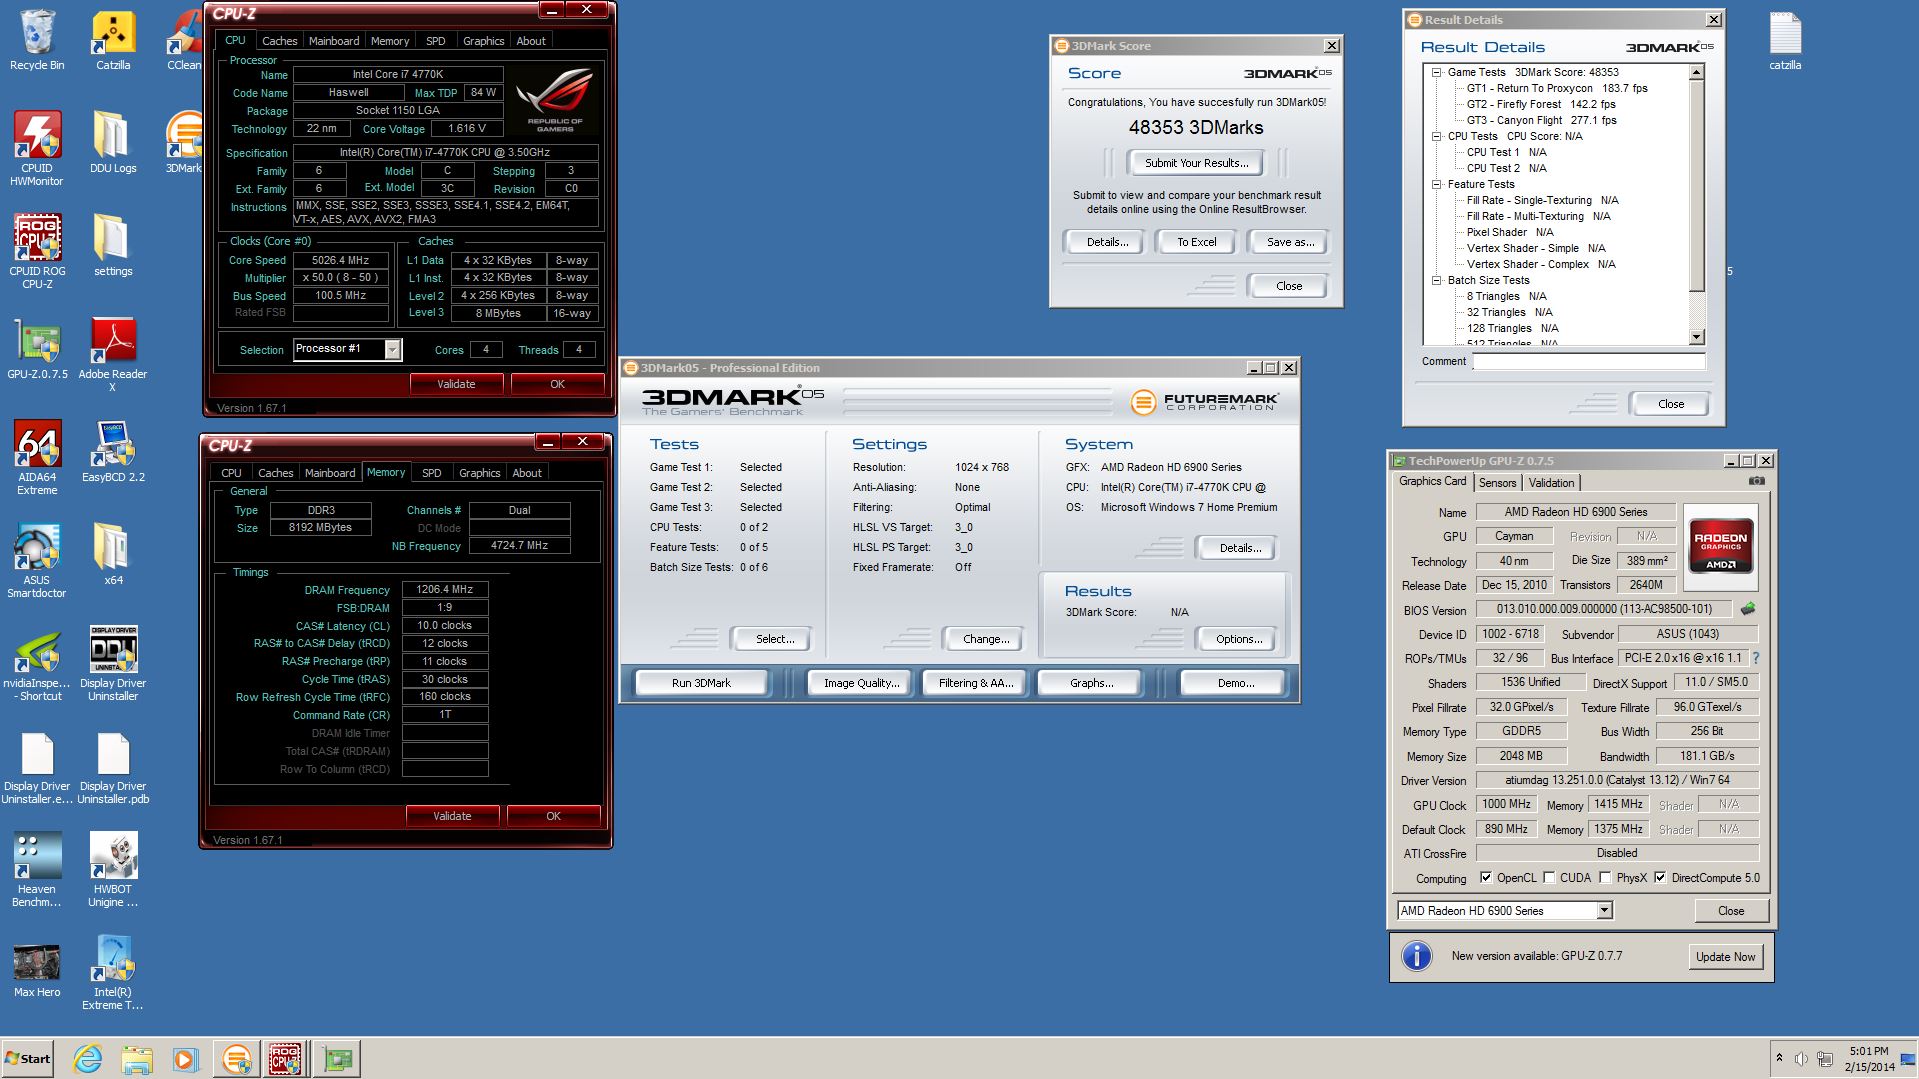Click the Comment input field in Result Details
The width and height of the screenshot is (1919, 1079).
pyautogui.click(x=1589, y=361)
